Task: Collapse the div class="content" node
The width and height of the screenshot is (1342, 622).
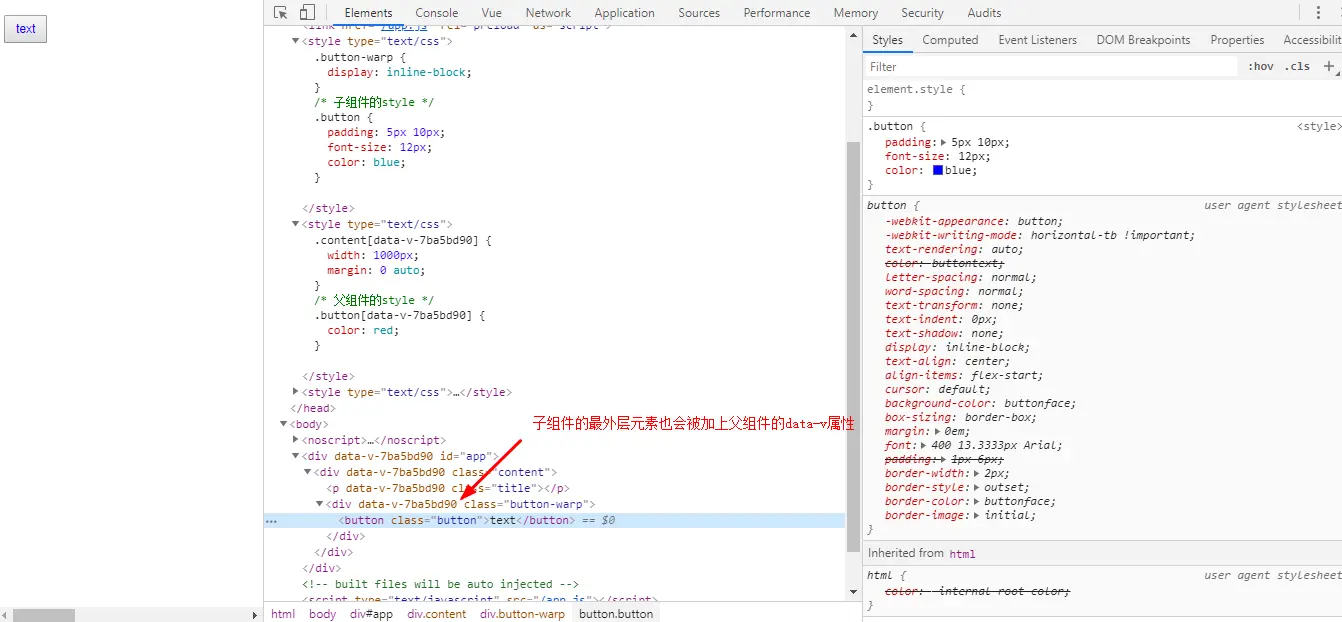Action: [x=307, y=472]
